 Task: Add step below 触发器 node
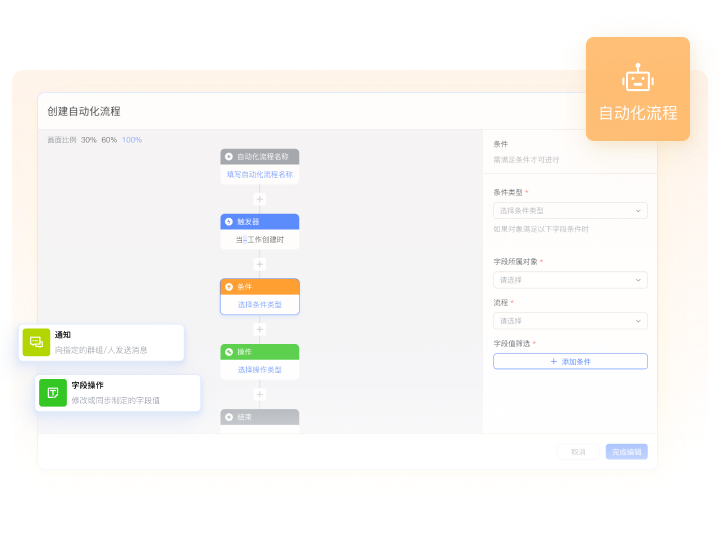click(260, 264)
